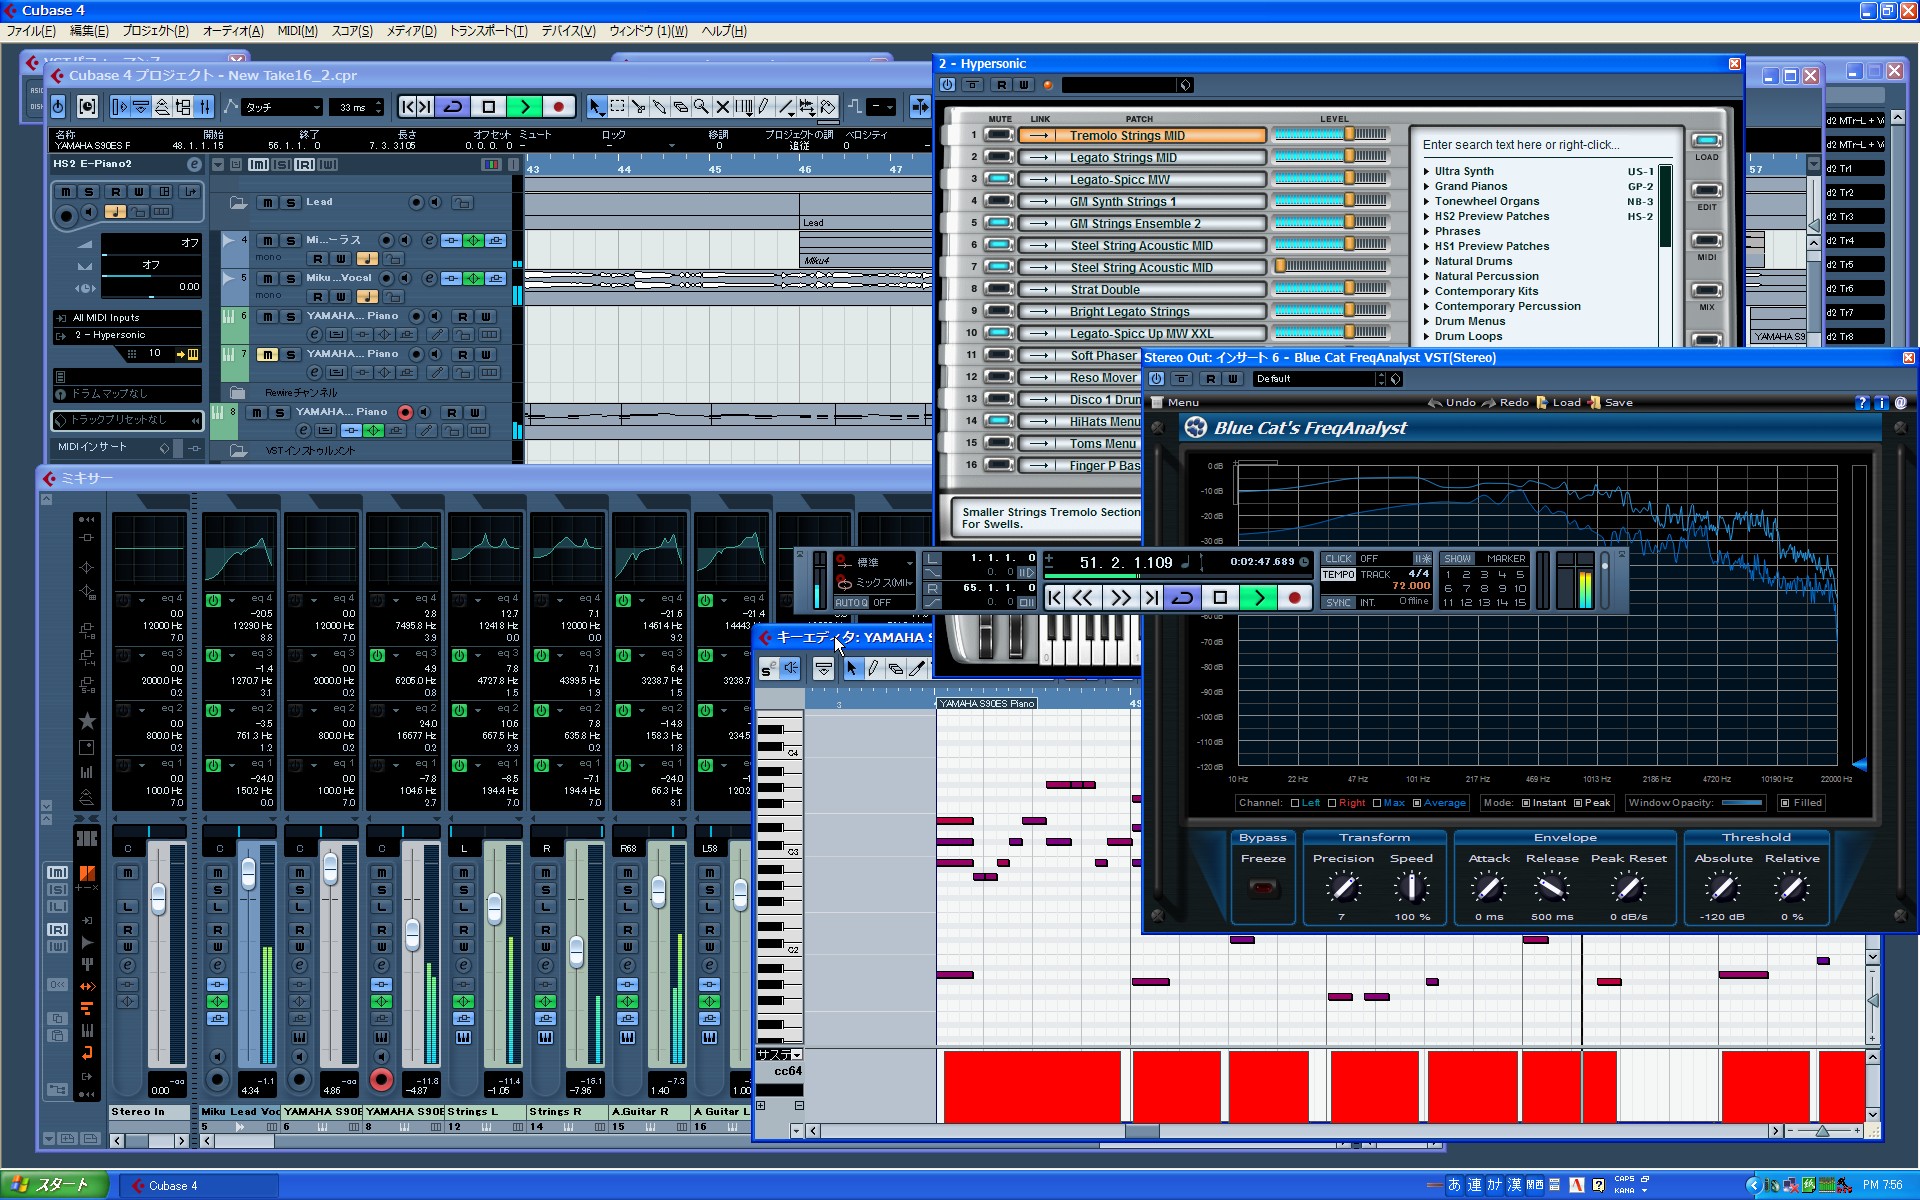Click the Windows スタート Start button

click(x=52, y=1185)
